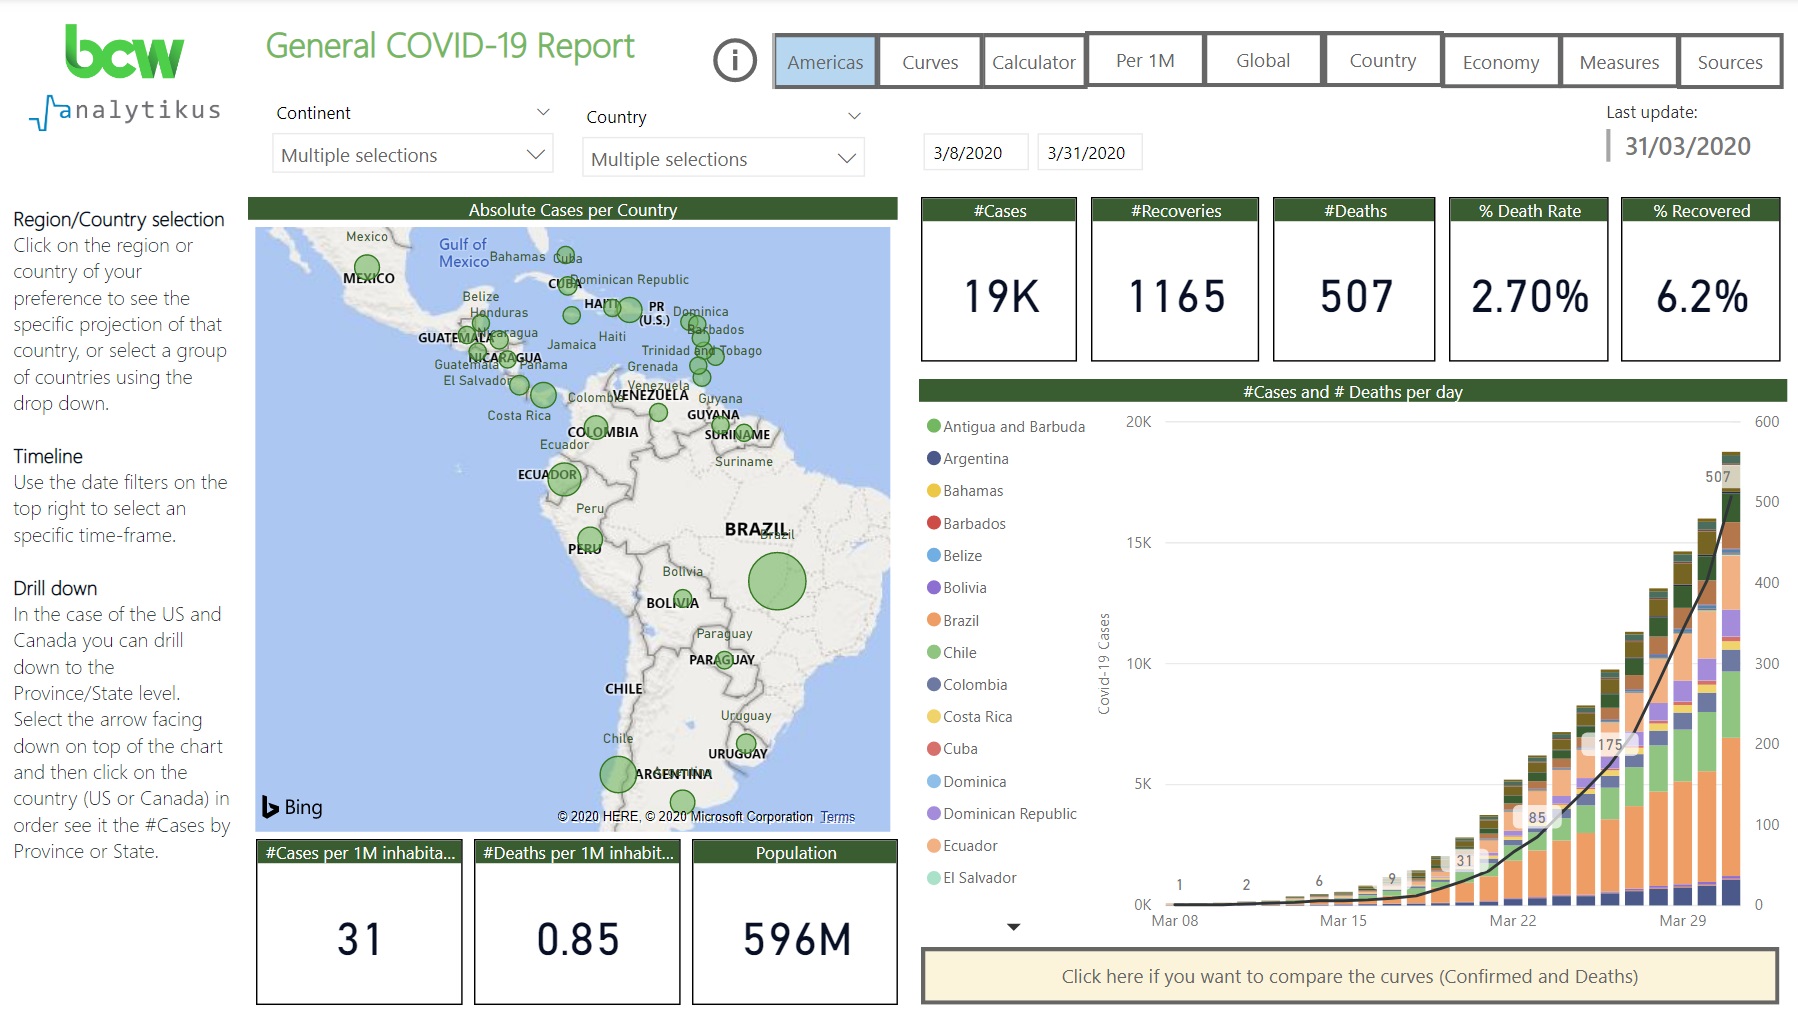
Task: Open the Continent dropdown box
Action: tap(412, 155)
